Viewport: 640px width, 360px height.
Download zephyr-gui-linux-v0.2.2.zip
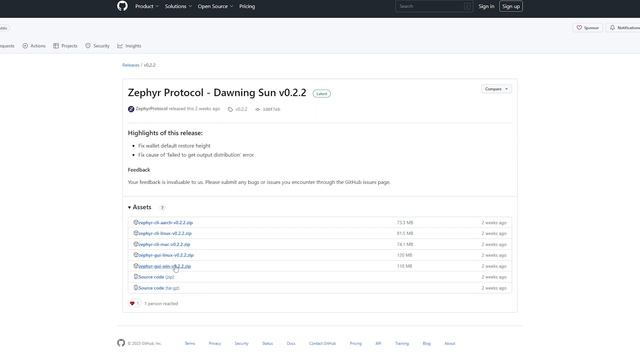[166, 255]
